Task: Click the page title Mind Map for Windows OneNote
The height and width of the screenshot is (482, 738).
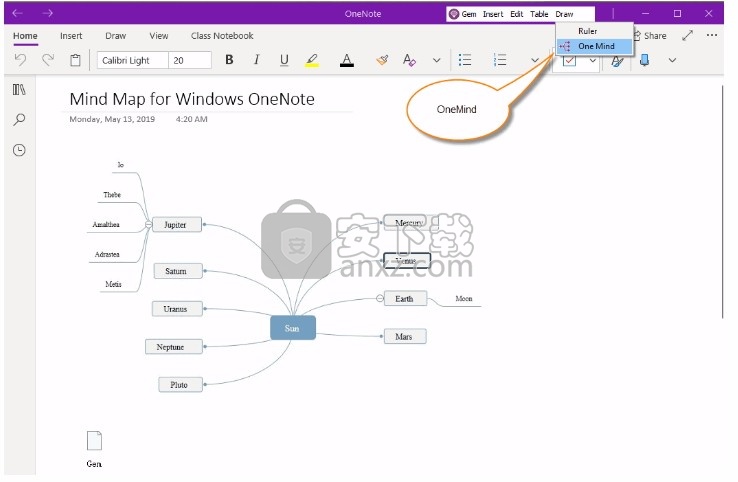Action: 192,99
